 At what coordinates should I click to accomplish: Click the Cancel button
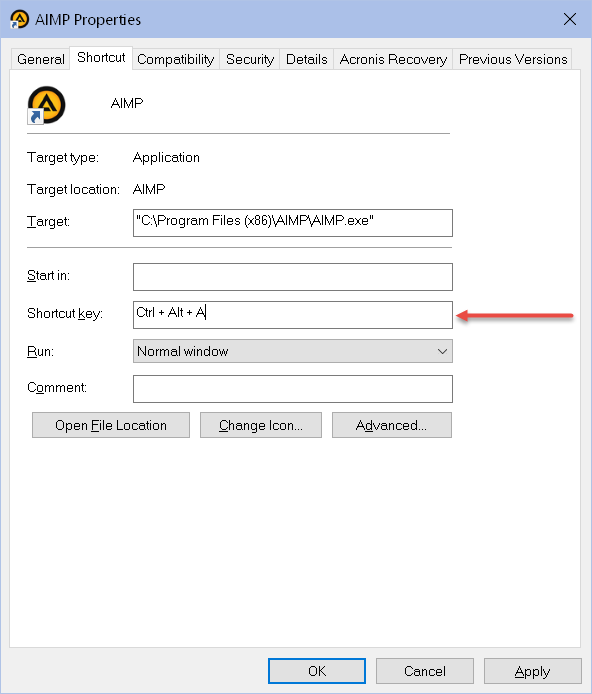click(x=425, y=671)
